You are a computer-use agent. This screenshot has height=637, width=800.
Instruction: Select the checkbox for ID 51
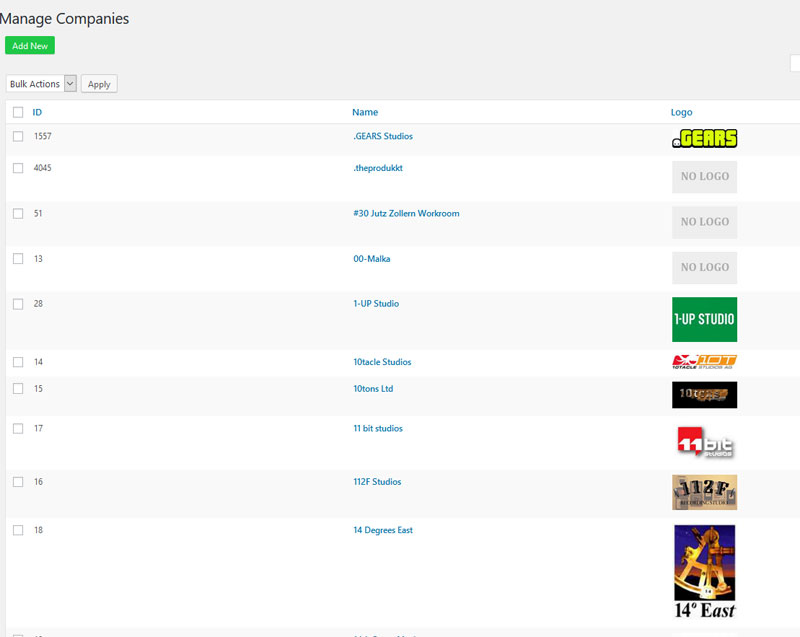(x=18, y=213)
